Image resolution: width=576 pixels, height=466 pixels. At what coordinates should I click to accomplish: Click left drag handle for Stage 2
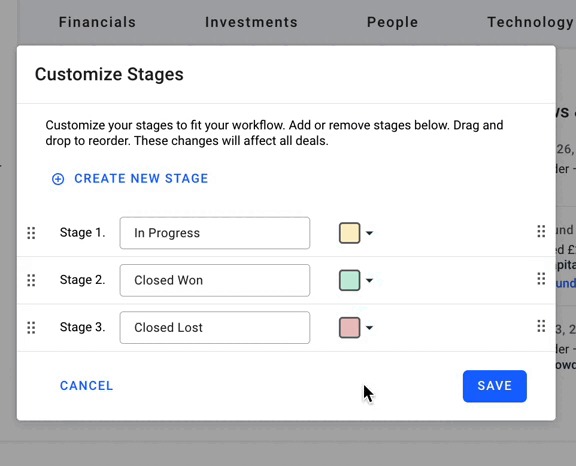click(31, 281)
